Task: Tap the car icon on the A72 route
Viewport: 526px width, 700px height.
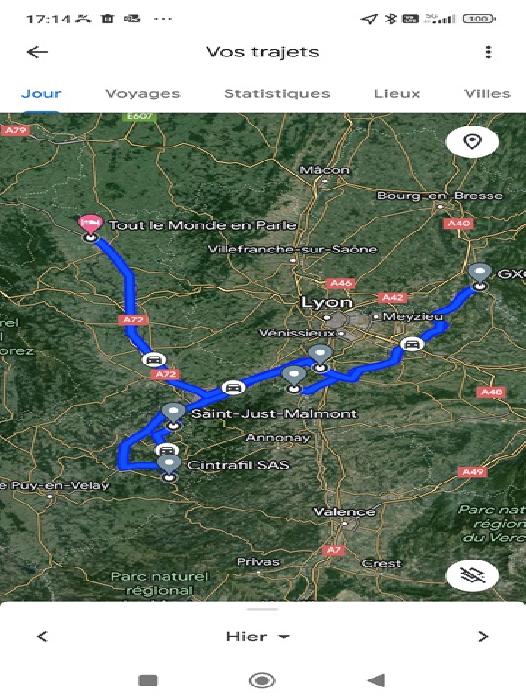Action: [x=154, y=359]
